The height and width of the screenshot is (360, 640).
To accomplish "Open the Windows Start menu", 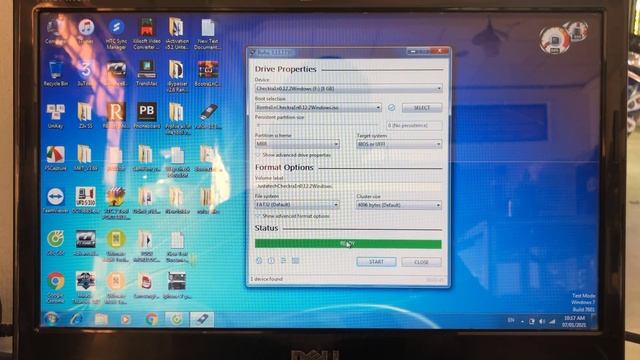I will (51, 319).
